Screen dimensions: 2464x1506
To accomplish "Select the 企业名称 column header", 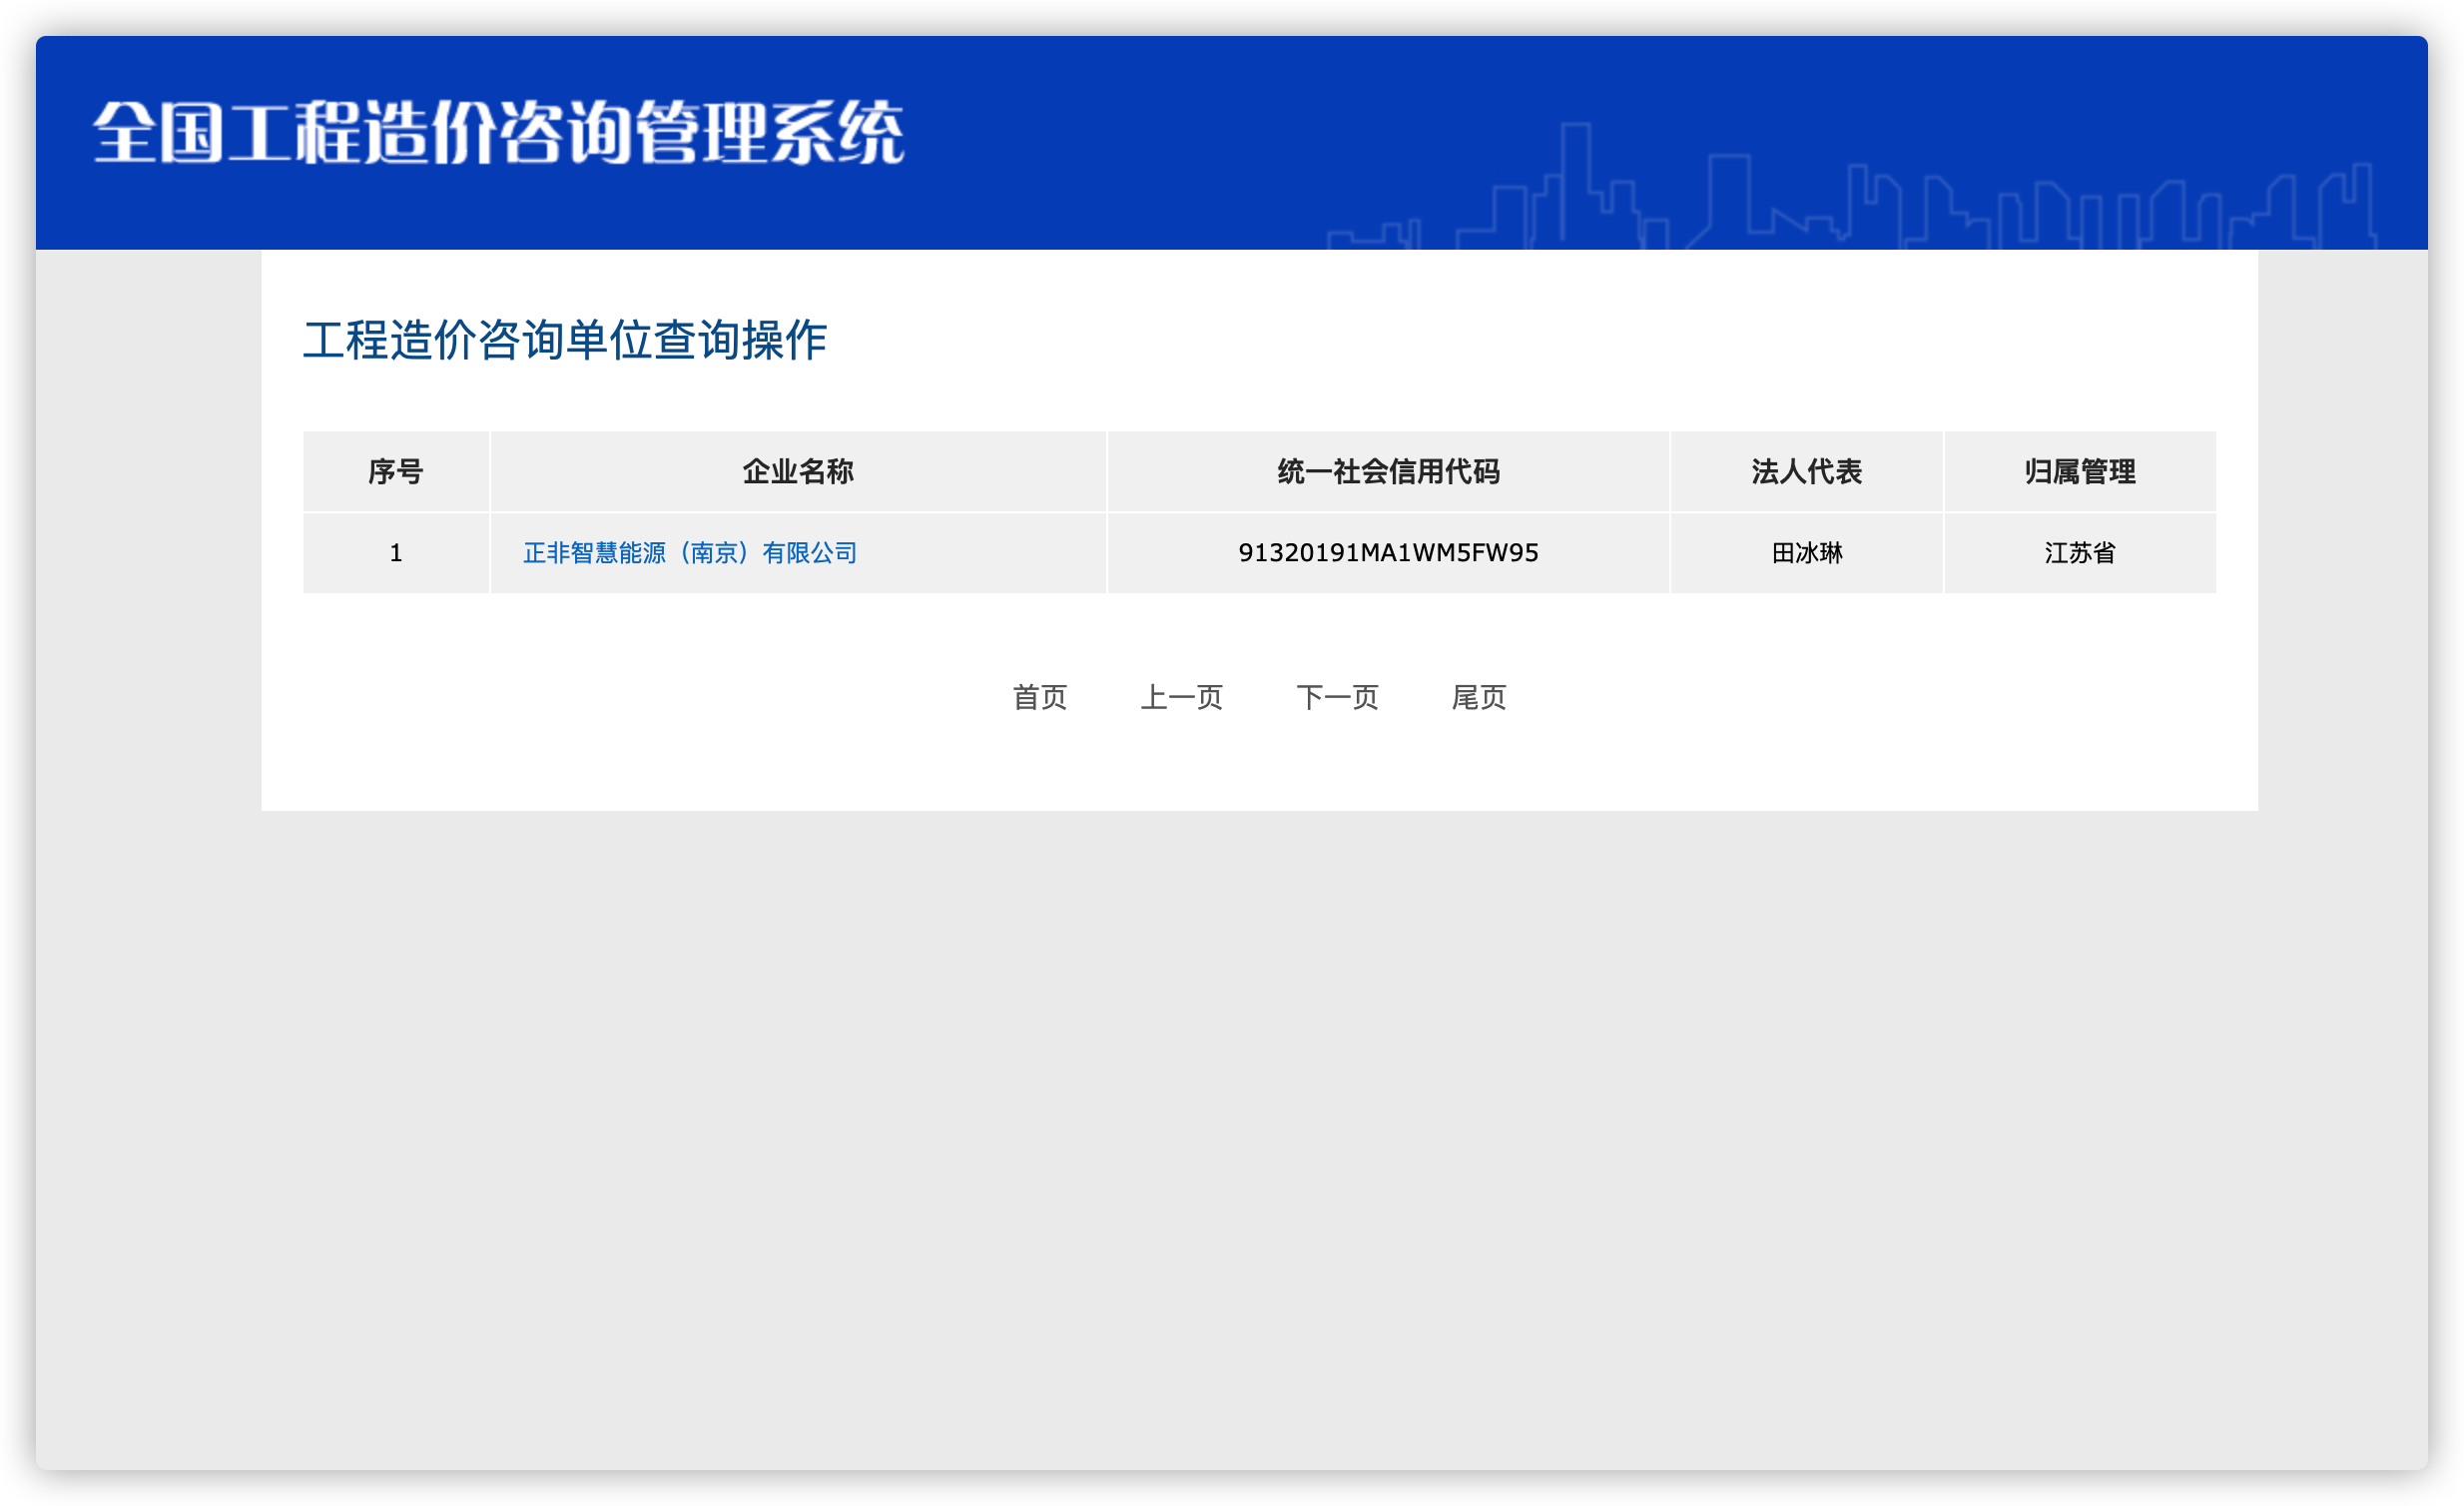I will pyautogui.click(x=798, y=472).
